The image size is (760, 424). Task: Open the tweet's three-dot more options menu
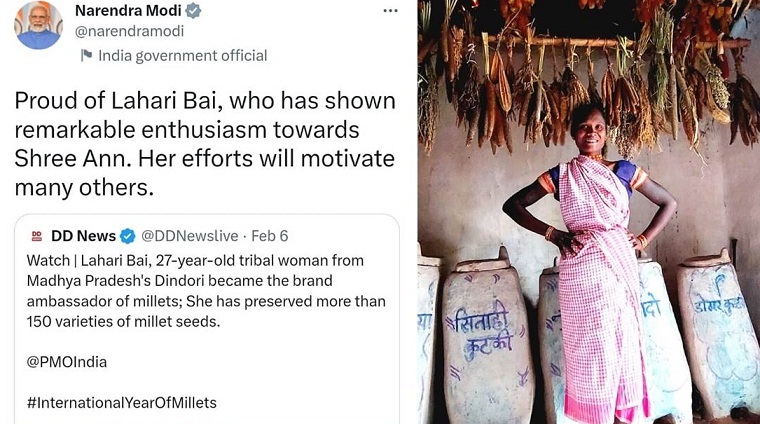click(x=391, y=11)
